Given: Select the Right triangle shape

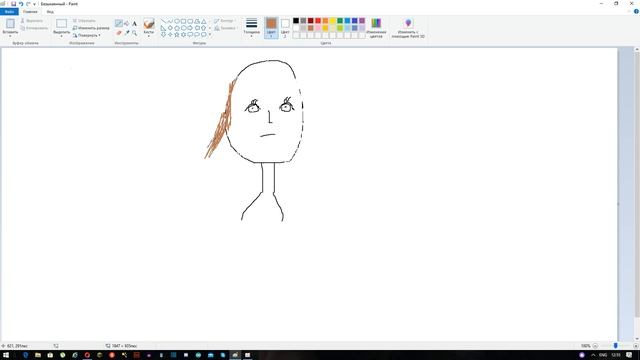Looking at the screenshot, I should tap(163, 28).
